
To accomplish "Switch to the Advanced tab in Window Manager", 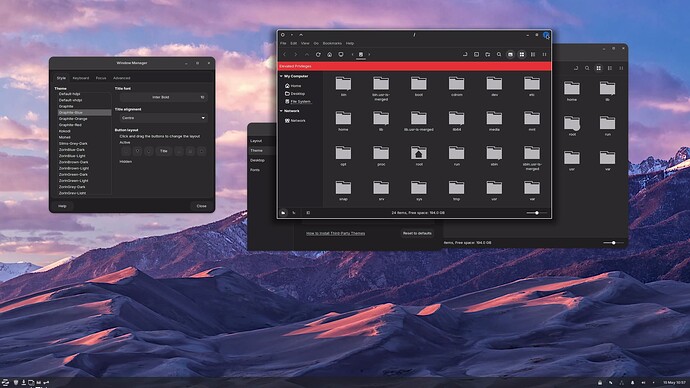I will pos(121,78).
